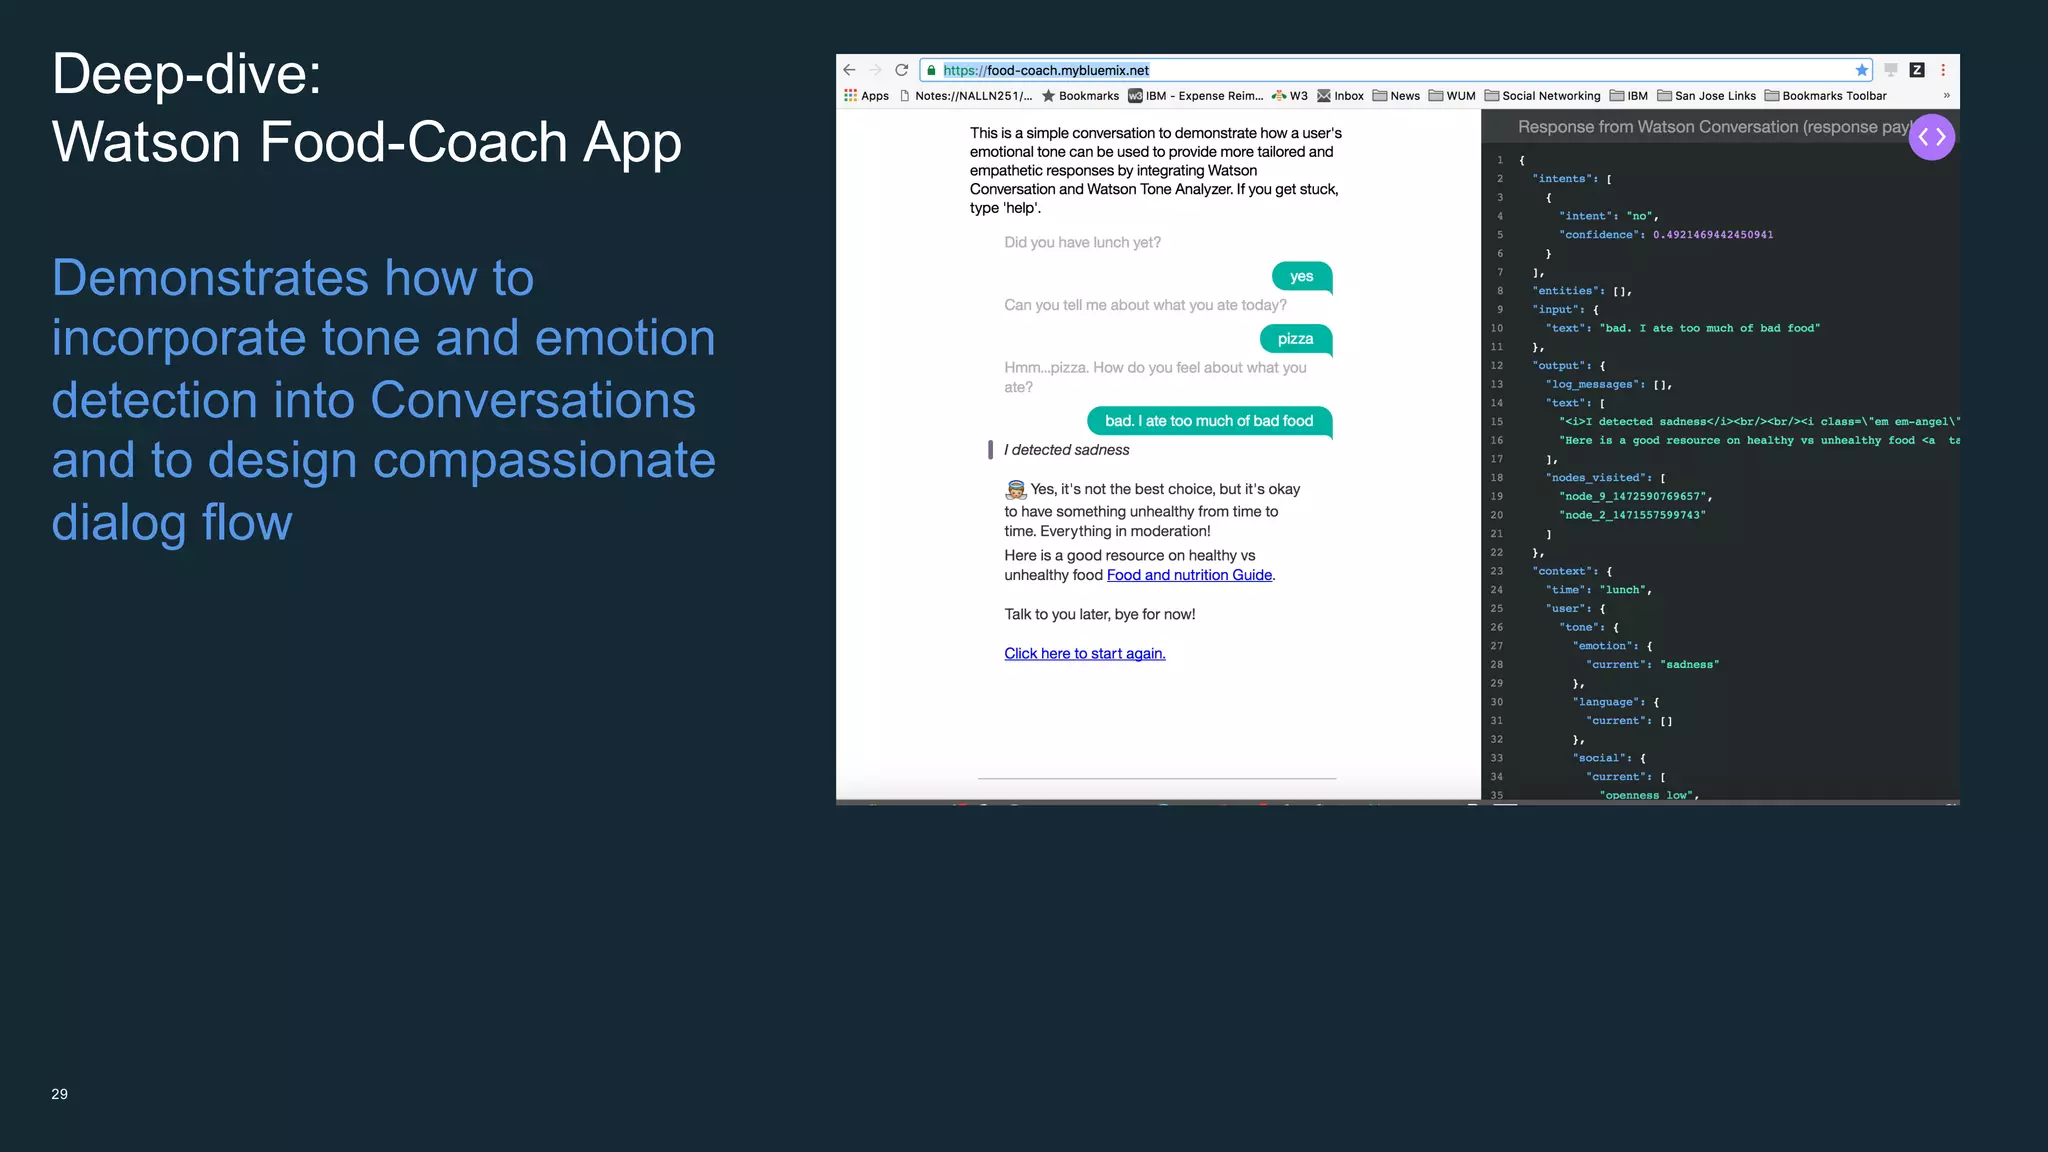Screen dimensions: 2048x1152
Task: Open IBM - Expense Reim... bookmark
Action: [x=1196, y=96]
